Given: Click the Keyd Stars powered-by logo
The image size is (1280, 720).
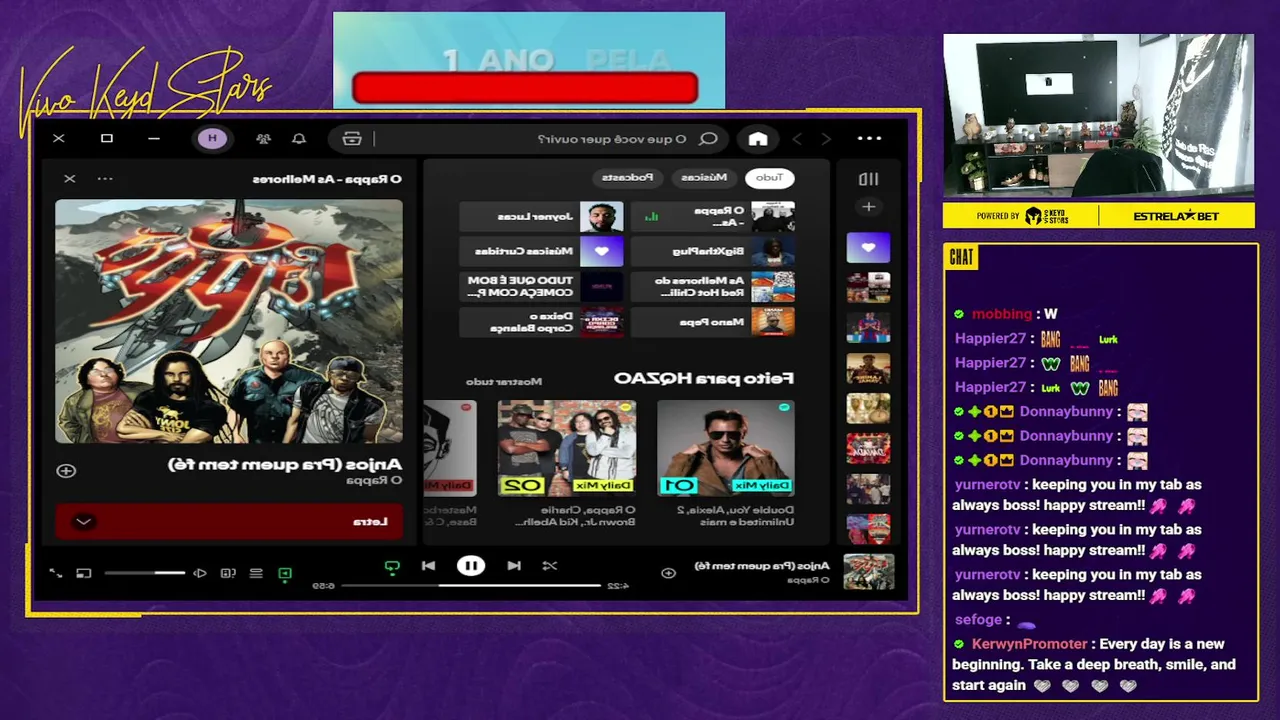Looking at the screenshot, I should [1046, 216].
